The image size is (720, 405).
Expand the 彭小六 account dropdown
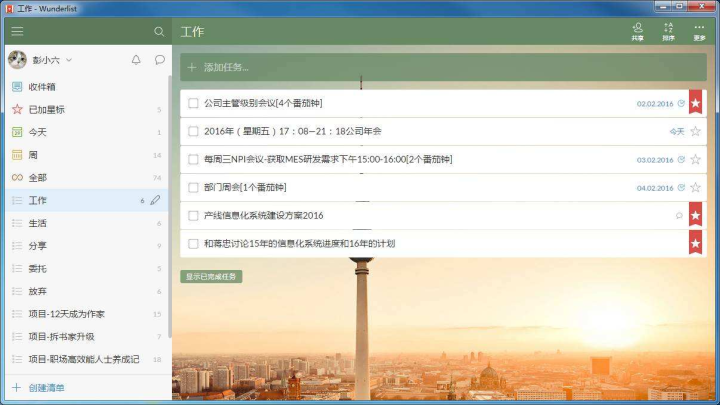pyautogui.click(x=69, y=60)
